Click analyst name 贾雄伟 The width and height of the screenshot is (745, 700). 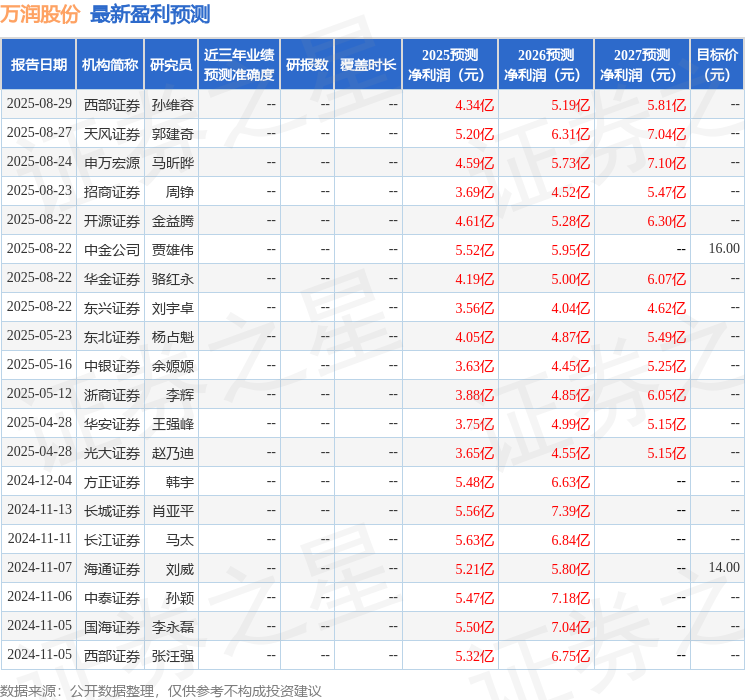coord(173,249)
